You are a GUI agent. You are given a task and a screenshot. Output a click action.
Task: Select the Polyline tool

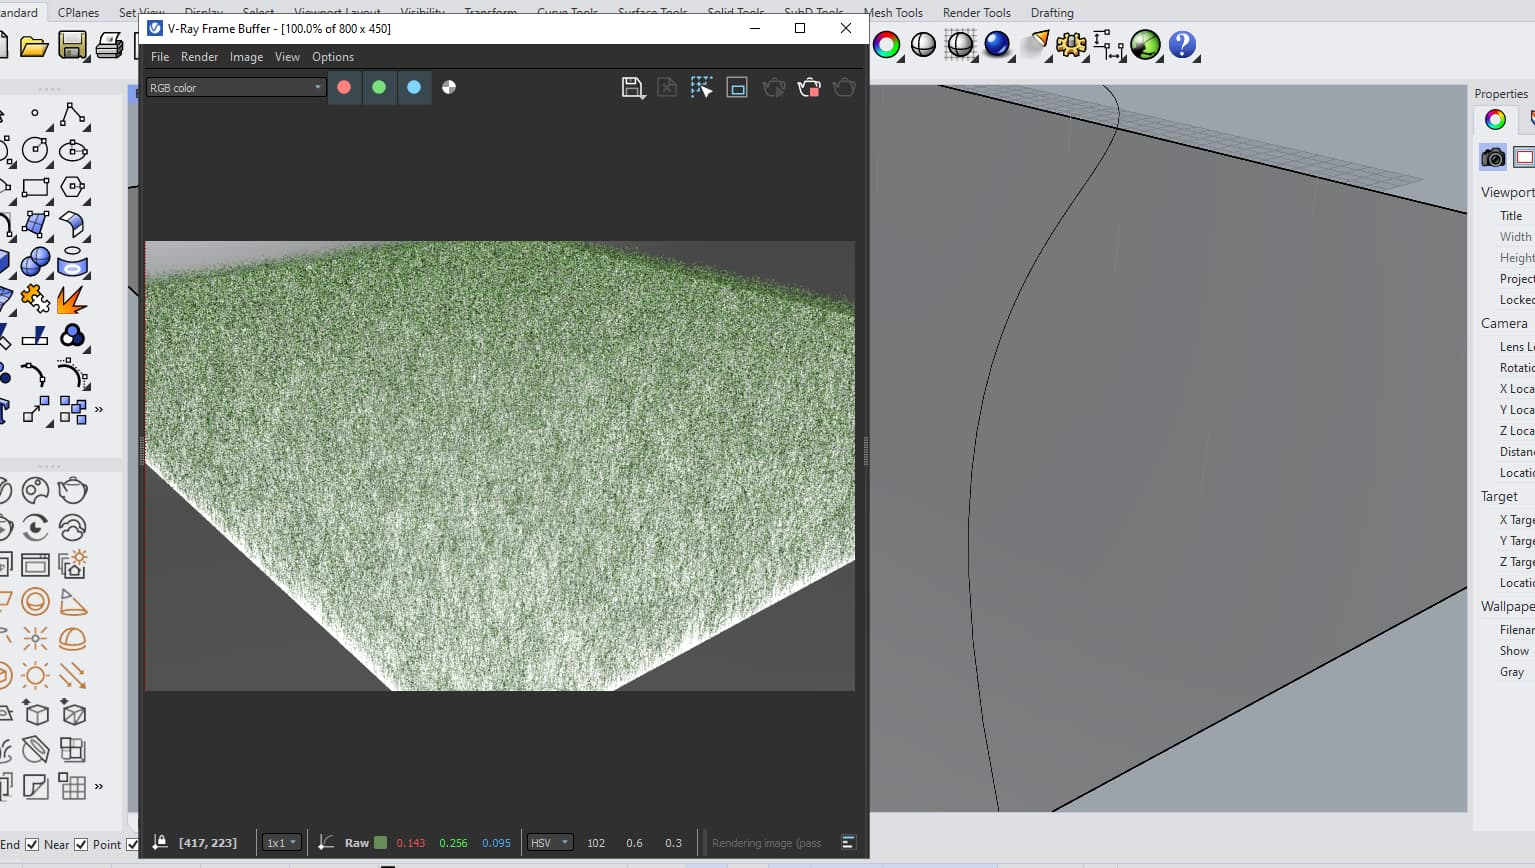pyautogui.click(x=72, y=115)
